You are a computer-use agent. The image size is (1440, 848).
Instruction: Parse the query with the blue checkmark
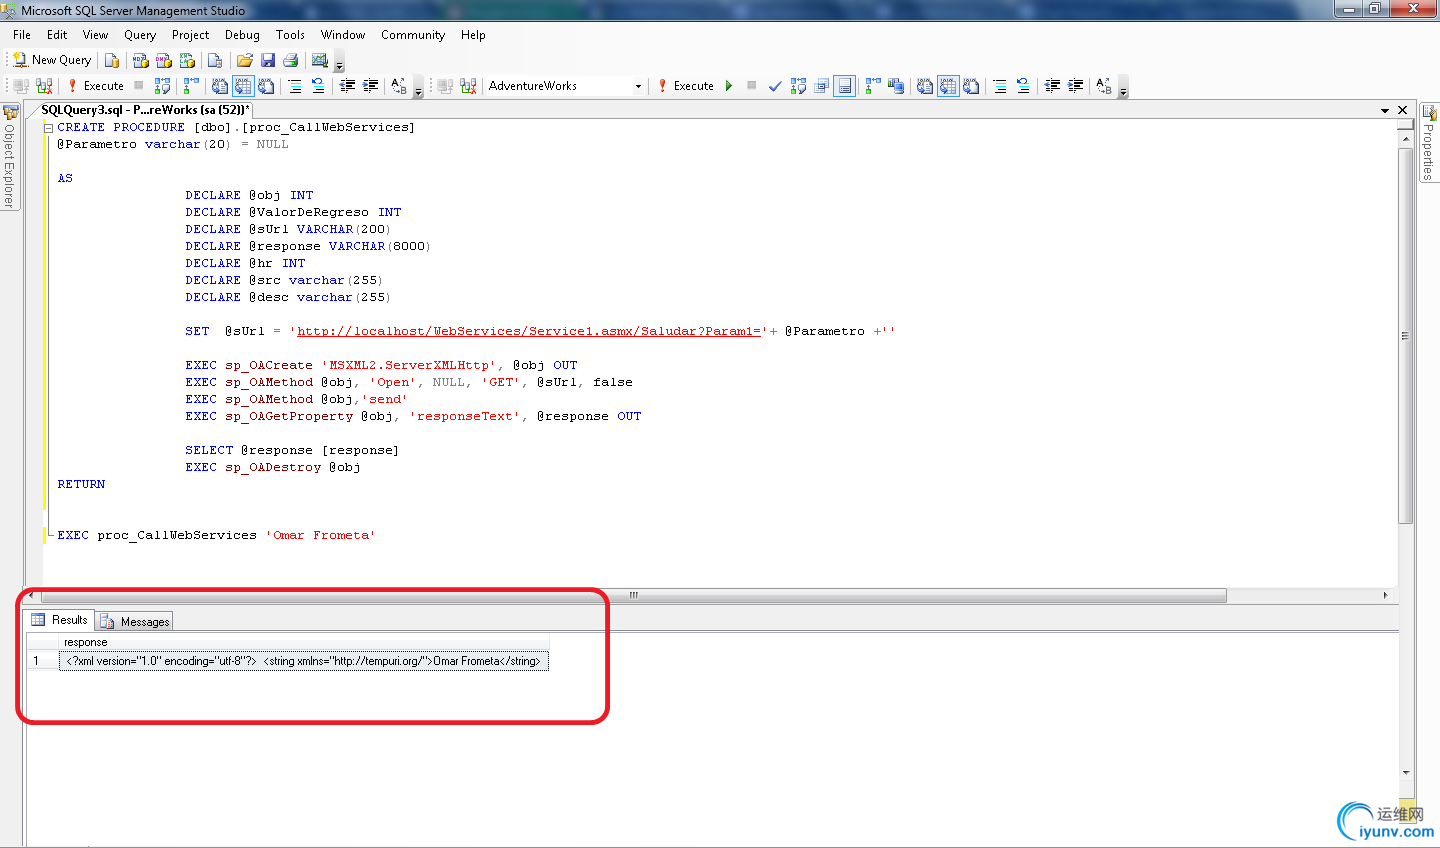coord(775,86)
